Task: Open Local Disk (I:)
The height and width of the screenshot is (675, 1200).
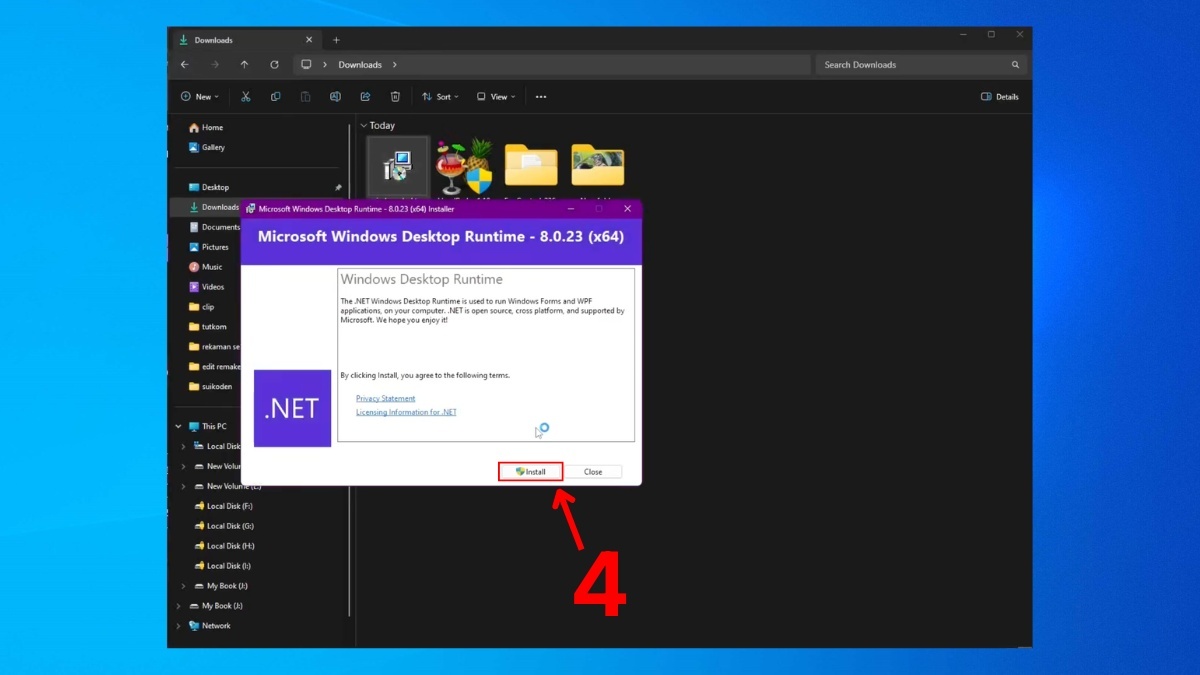Action: point(223,566)
